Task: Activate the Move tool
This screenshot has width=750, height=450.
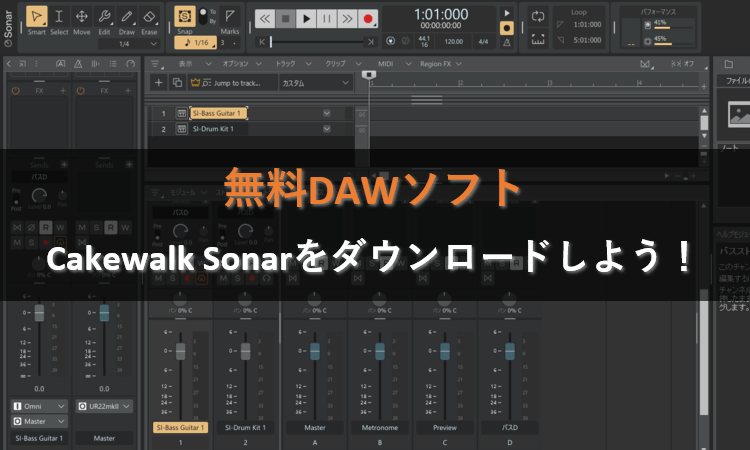Action: (81, 17)
